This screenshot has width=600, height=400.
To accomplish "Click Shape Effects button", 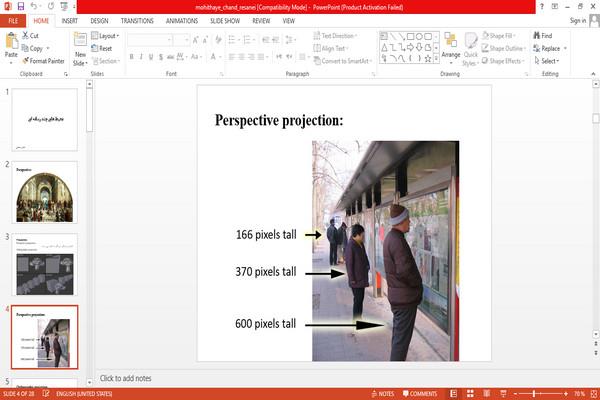I will tap(502, 61).
